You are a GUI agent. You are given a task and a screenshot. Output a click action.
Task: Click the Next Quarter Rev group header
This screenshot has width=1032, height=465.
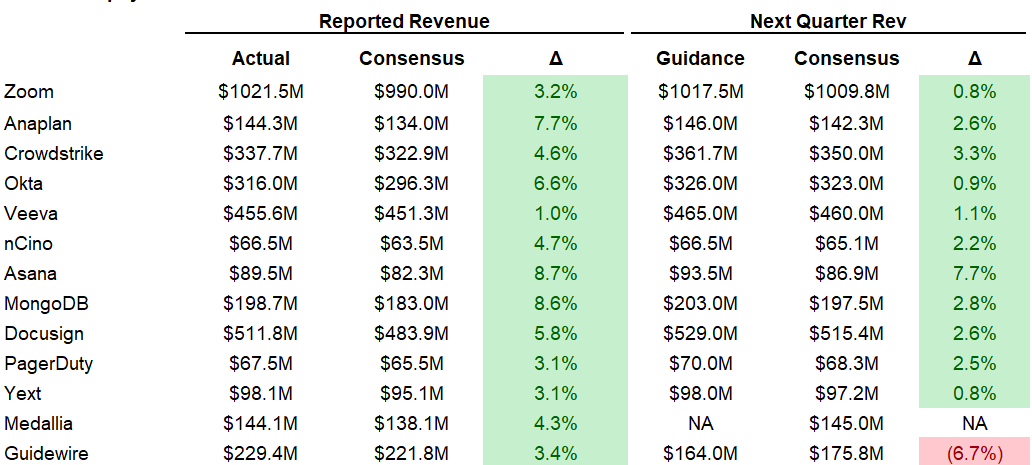pyautogui.click(x=829, y=21)
